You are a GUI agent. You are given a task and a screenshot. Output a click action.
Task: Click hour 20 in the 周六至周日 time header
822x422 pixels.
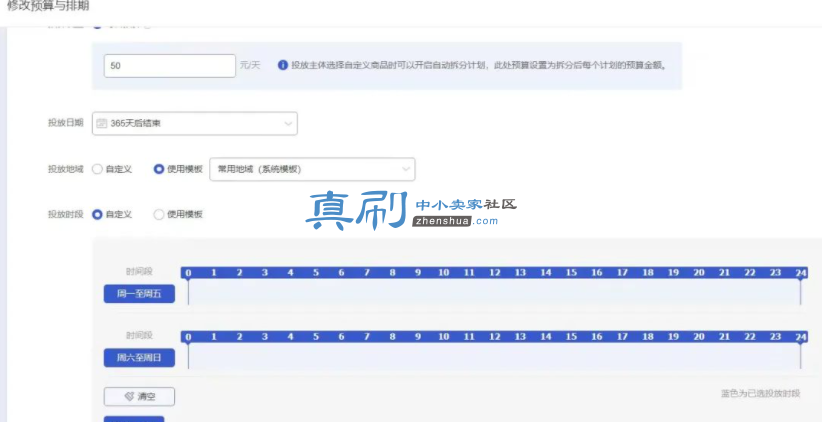(699, 337)
